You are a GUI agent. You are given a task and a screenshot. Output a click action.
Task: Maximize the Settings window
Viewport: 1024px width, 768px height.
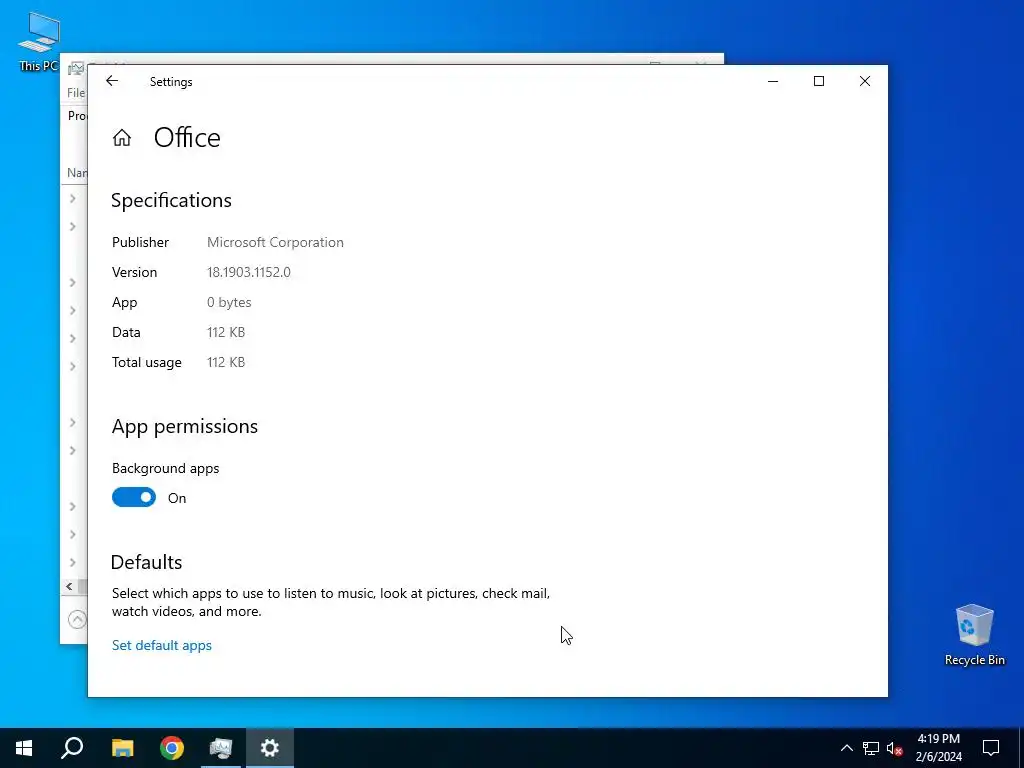pos(819,81)
